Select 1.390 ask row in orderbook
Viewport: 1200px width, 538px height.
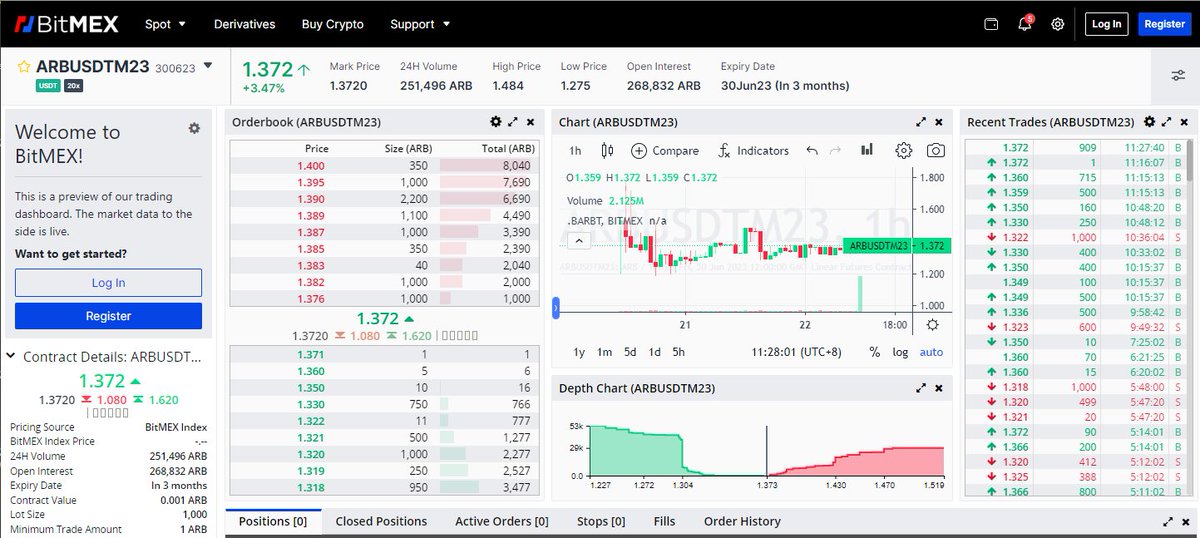[386, 199]
